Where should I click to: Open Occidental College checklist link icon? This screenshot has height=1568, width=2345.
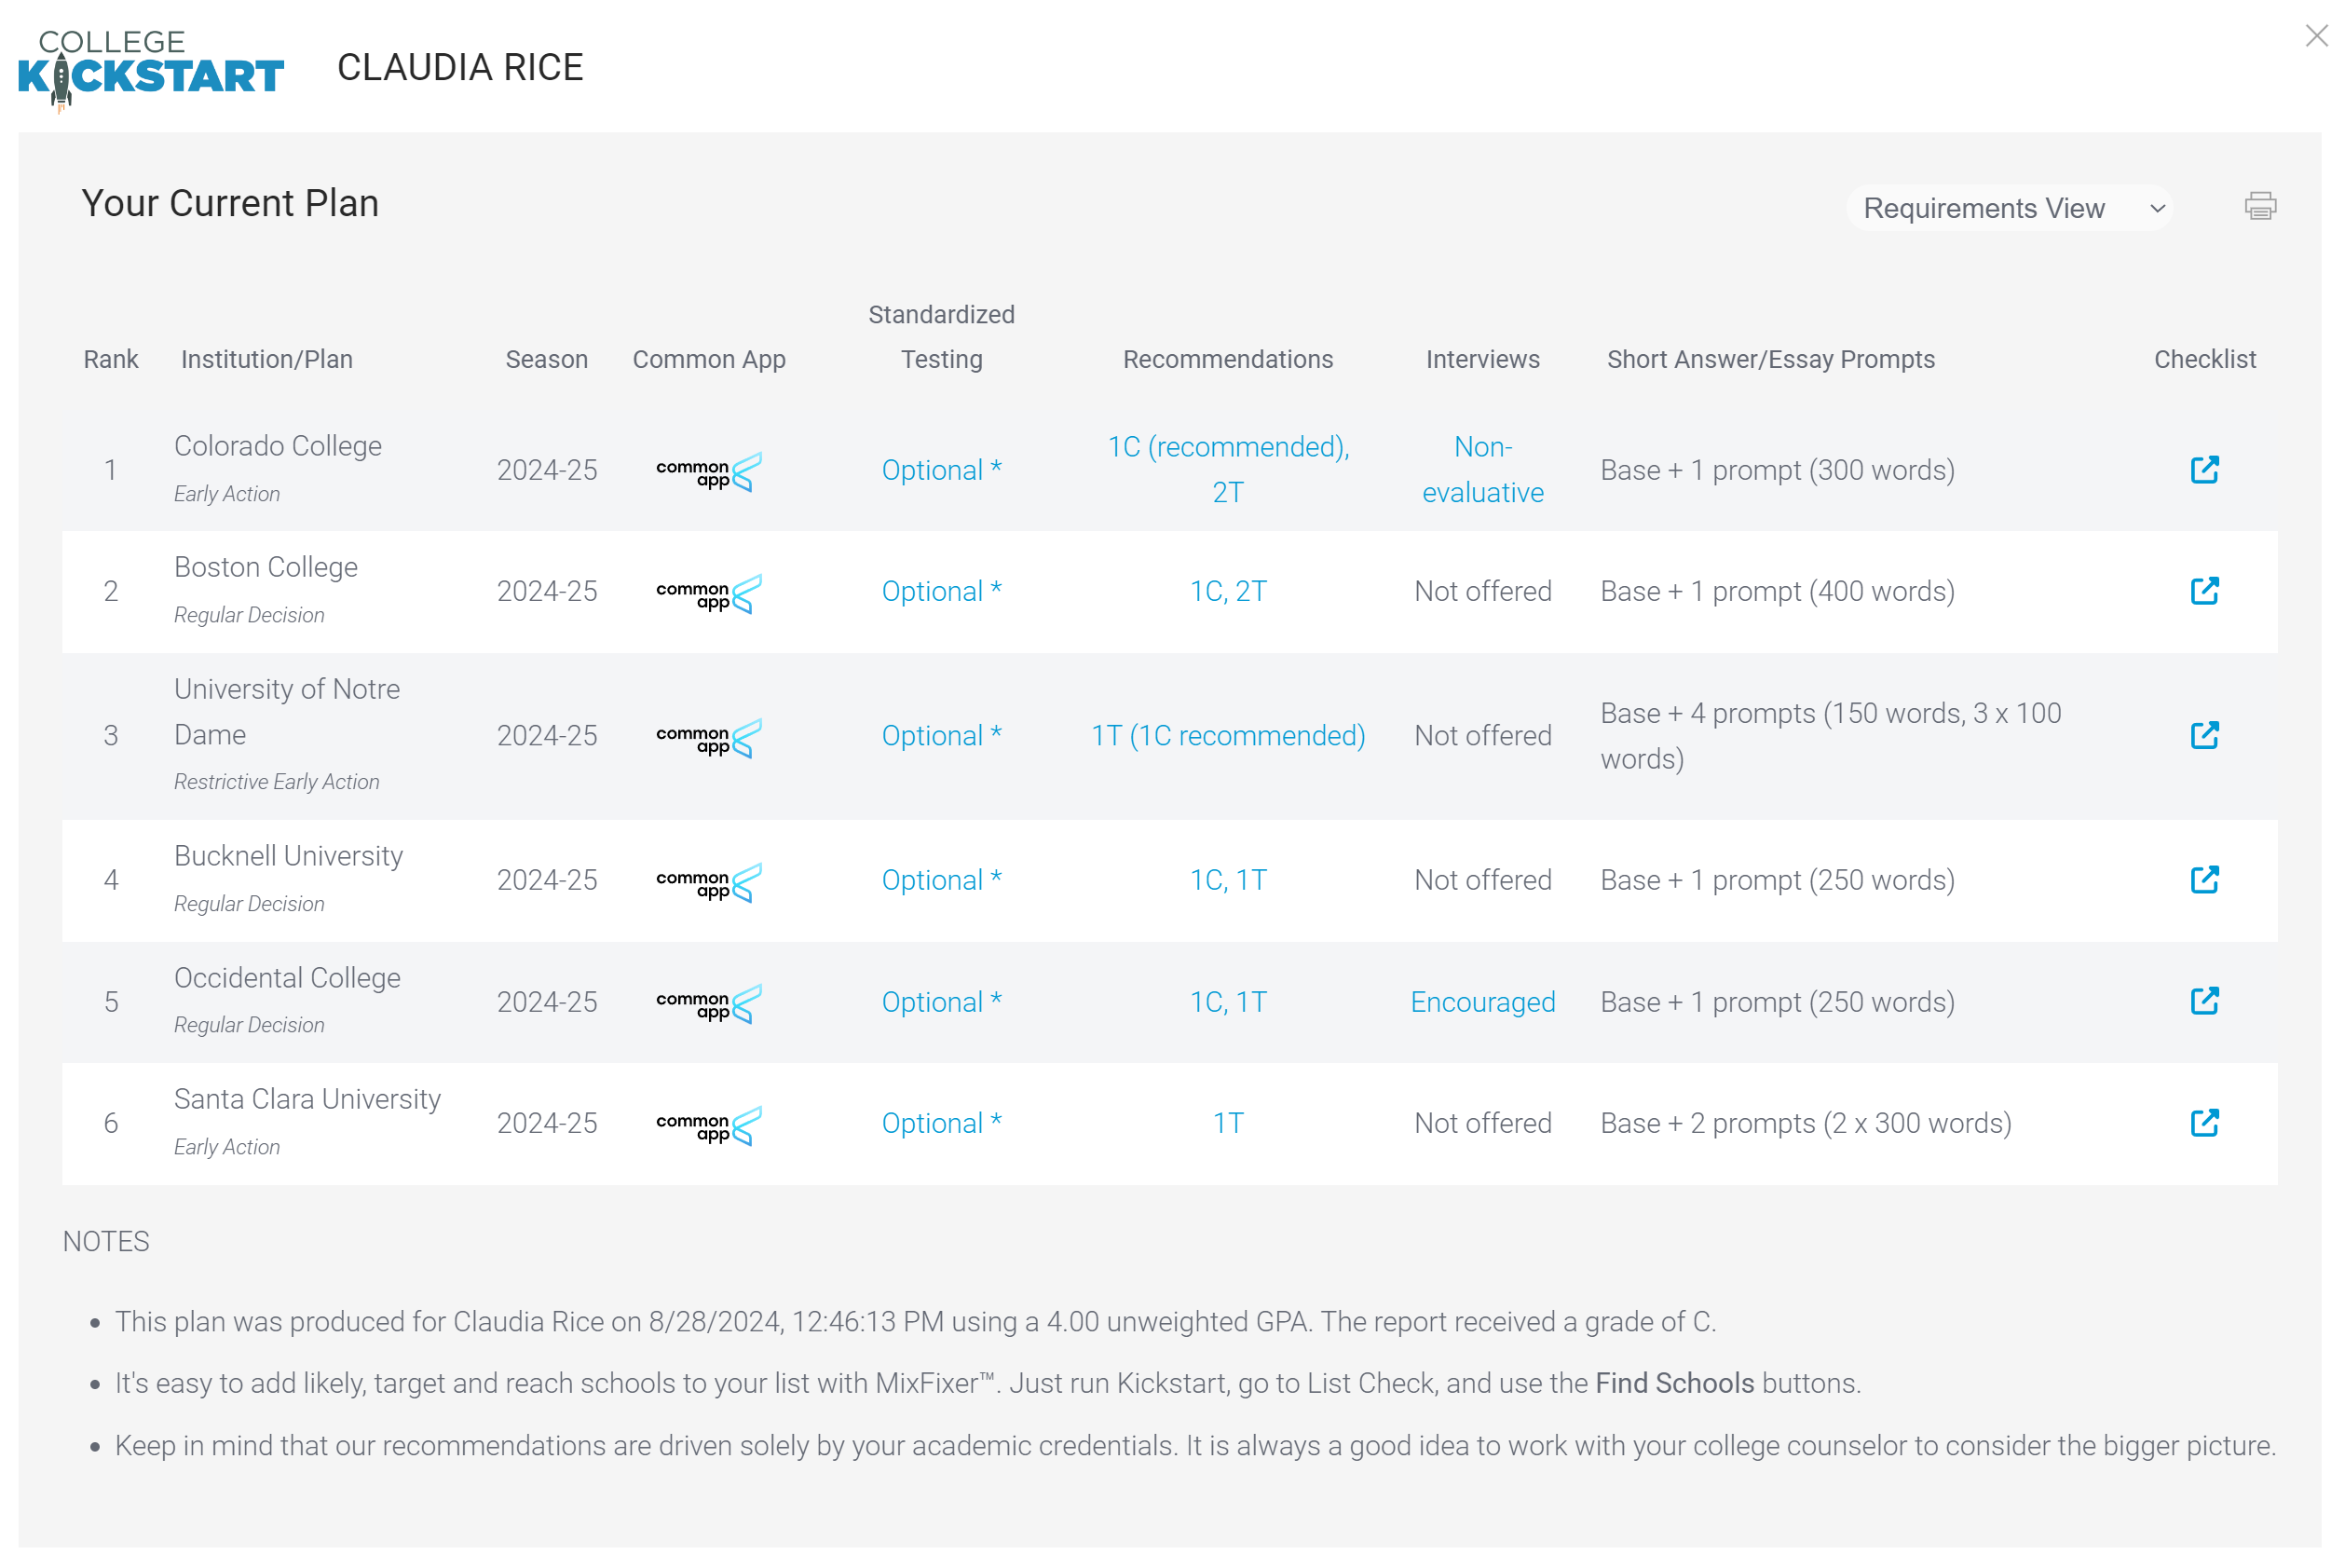(2203, 1001)
